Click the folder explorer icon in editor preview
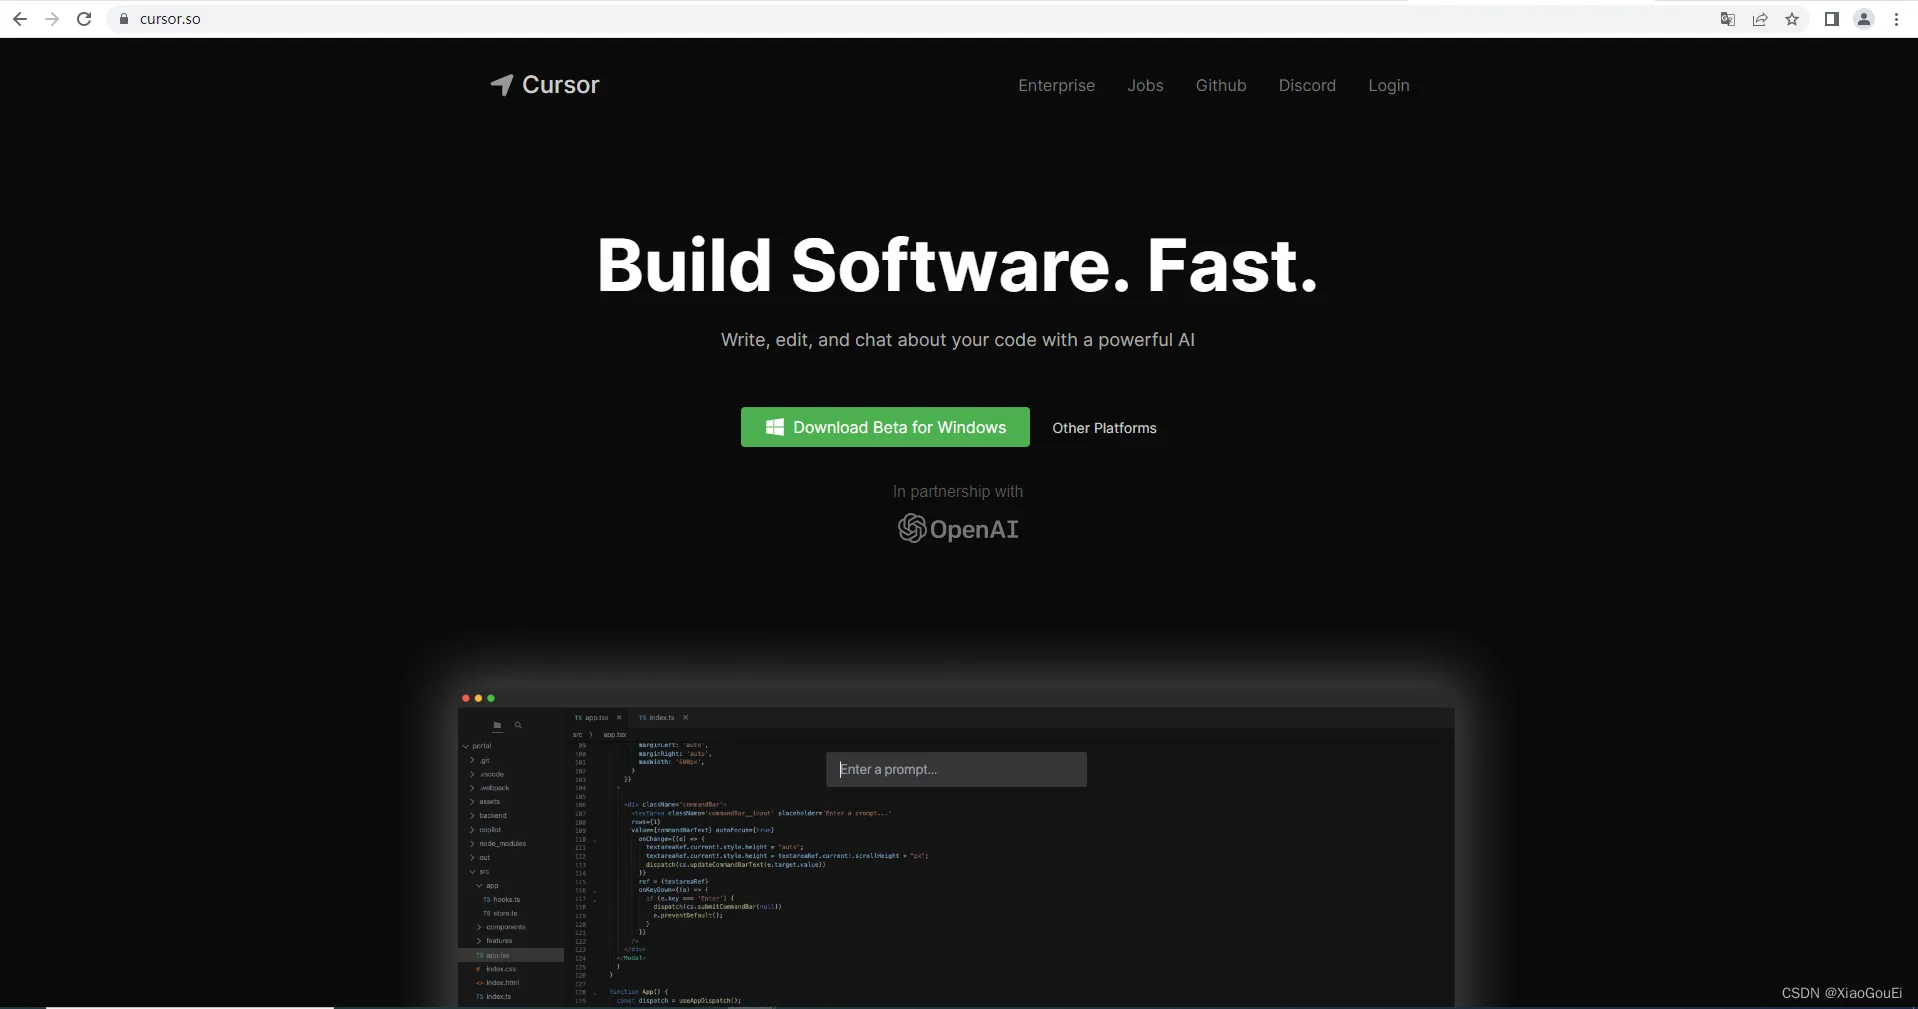The width and height of the screenshot is (1918, 1009). coord(497,725)
